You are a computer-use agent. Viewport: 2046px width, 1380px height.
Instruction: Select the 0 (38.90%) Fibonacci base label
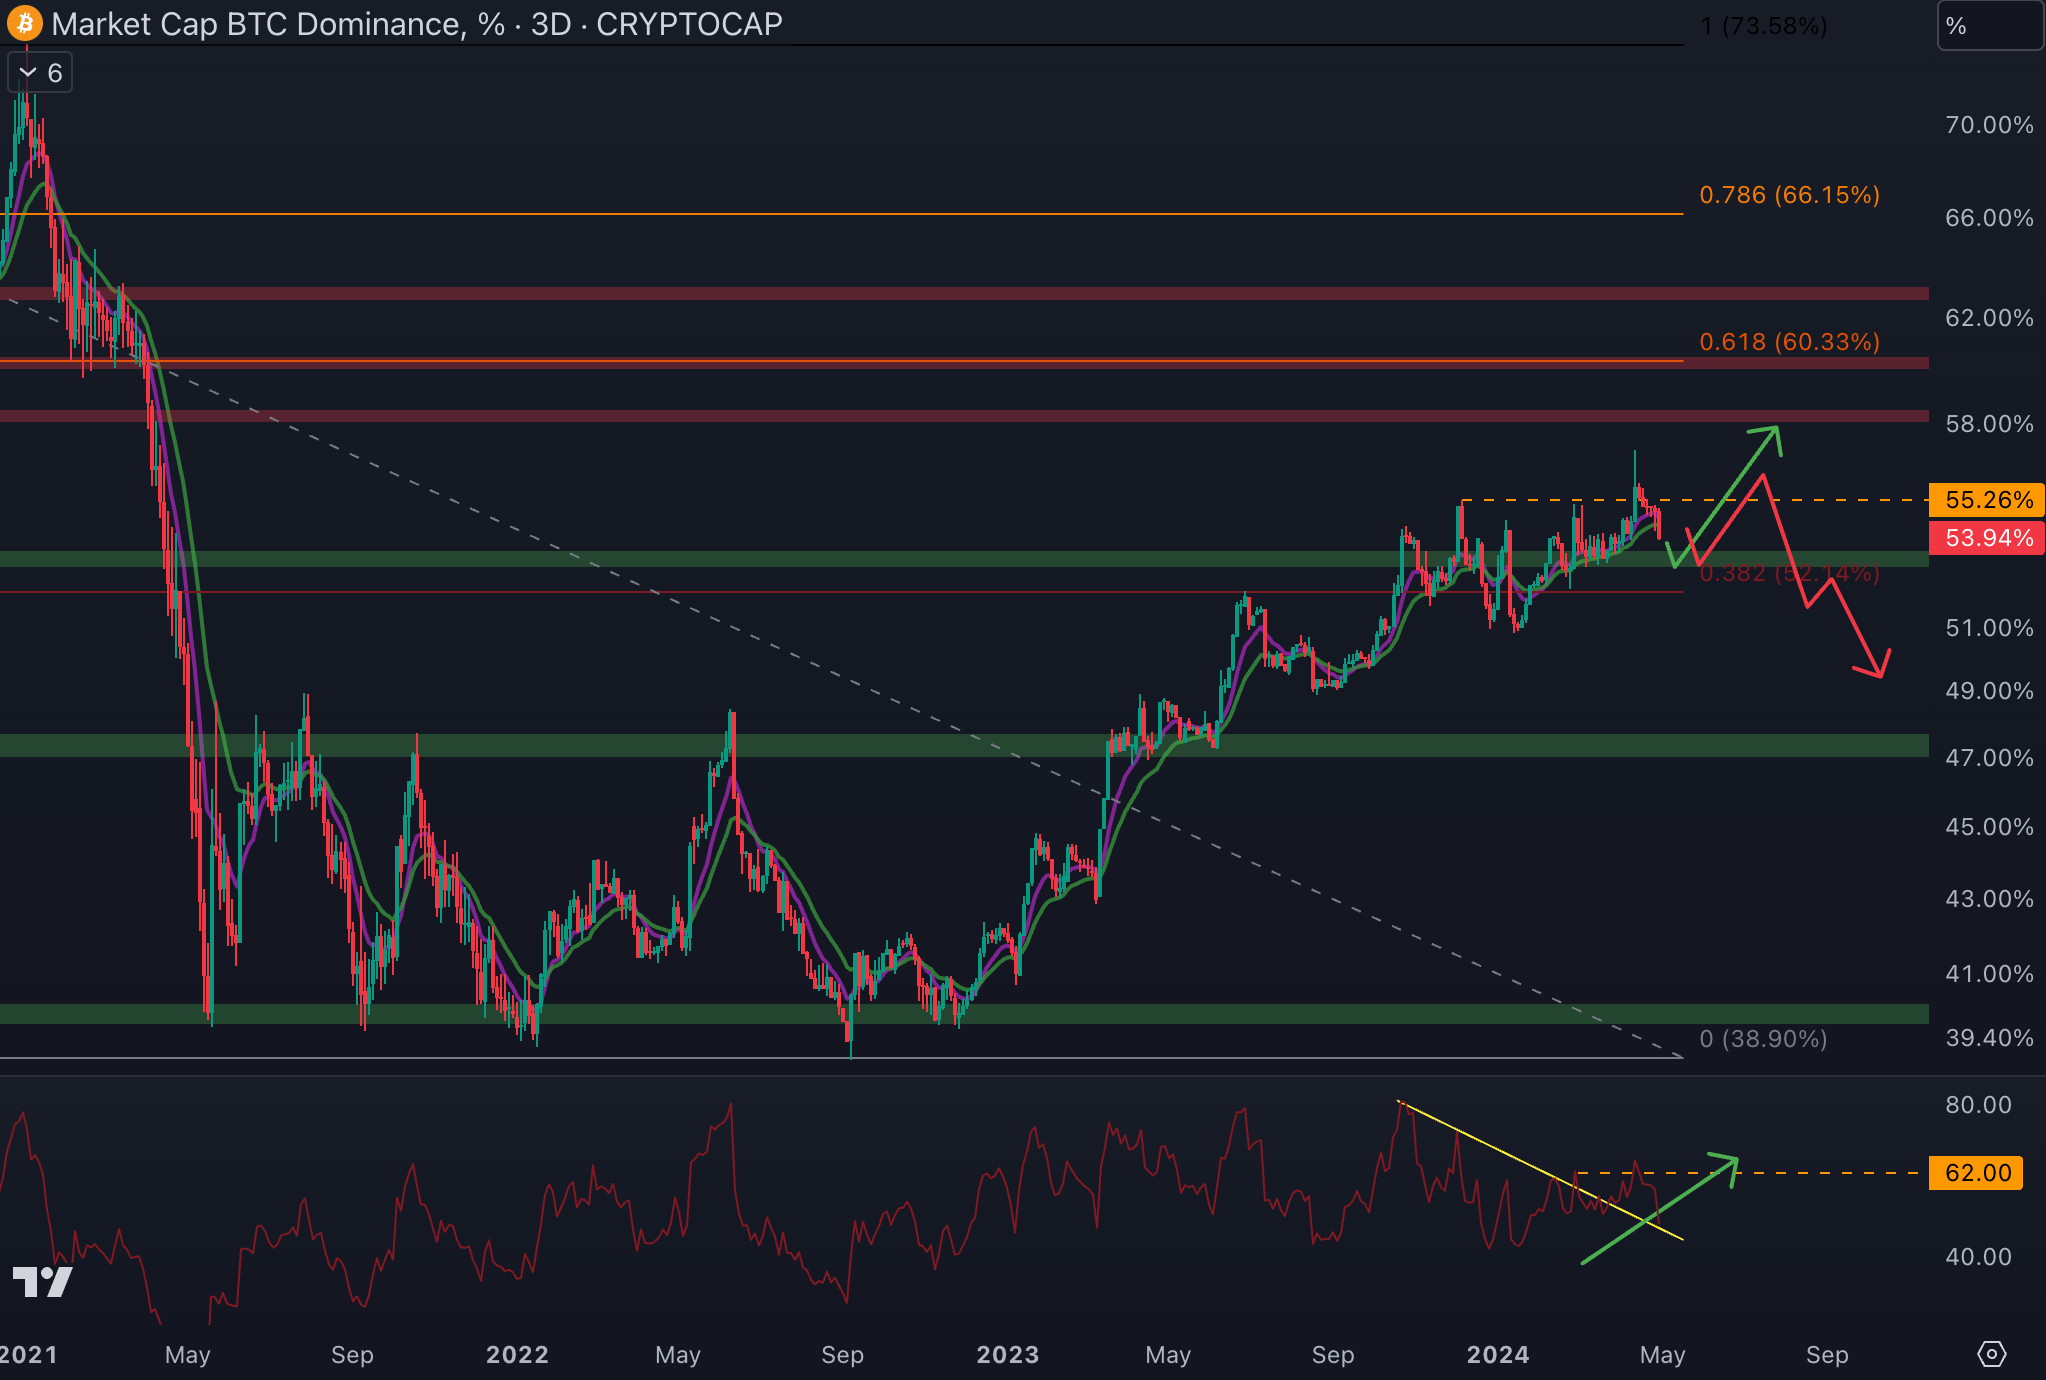pyautogui.click(x=1763, y=1039)
